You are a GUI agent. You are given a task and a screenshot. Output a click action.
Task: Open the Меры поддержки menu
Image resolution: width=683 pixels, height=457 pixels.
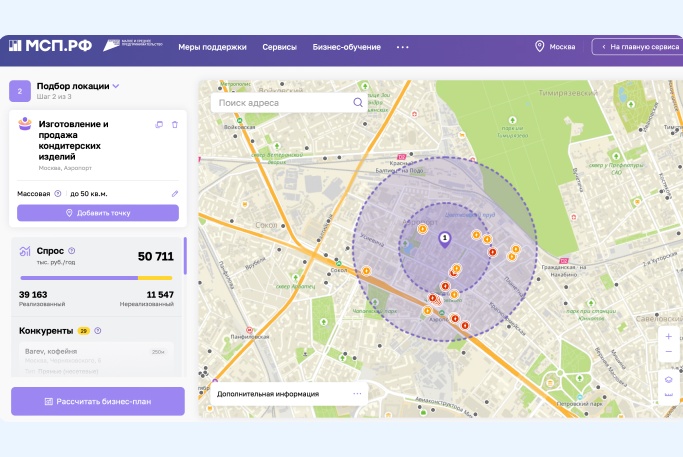212,47
